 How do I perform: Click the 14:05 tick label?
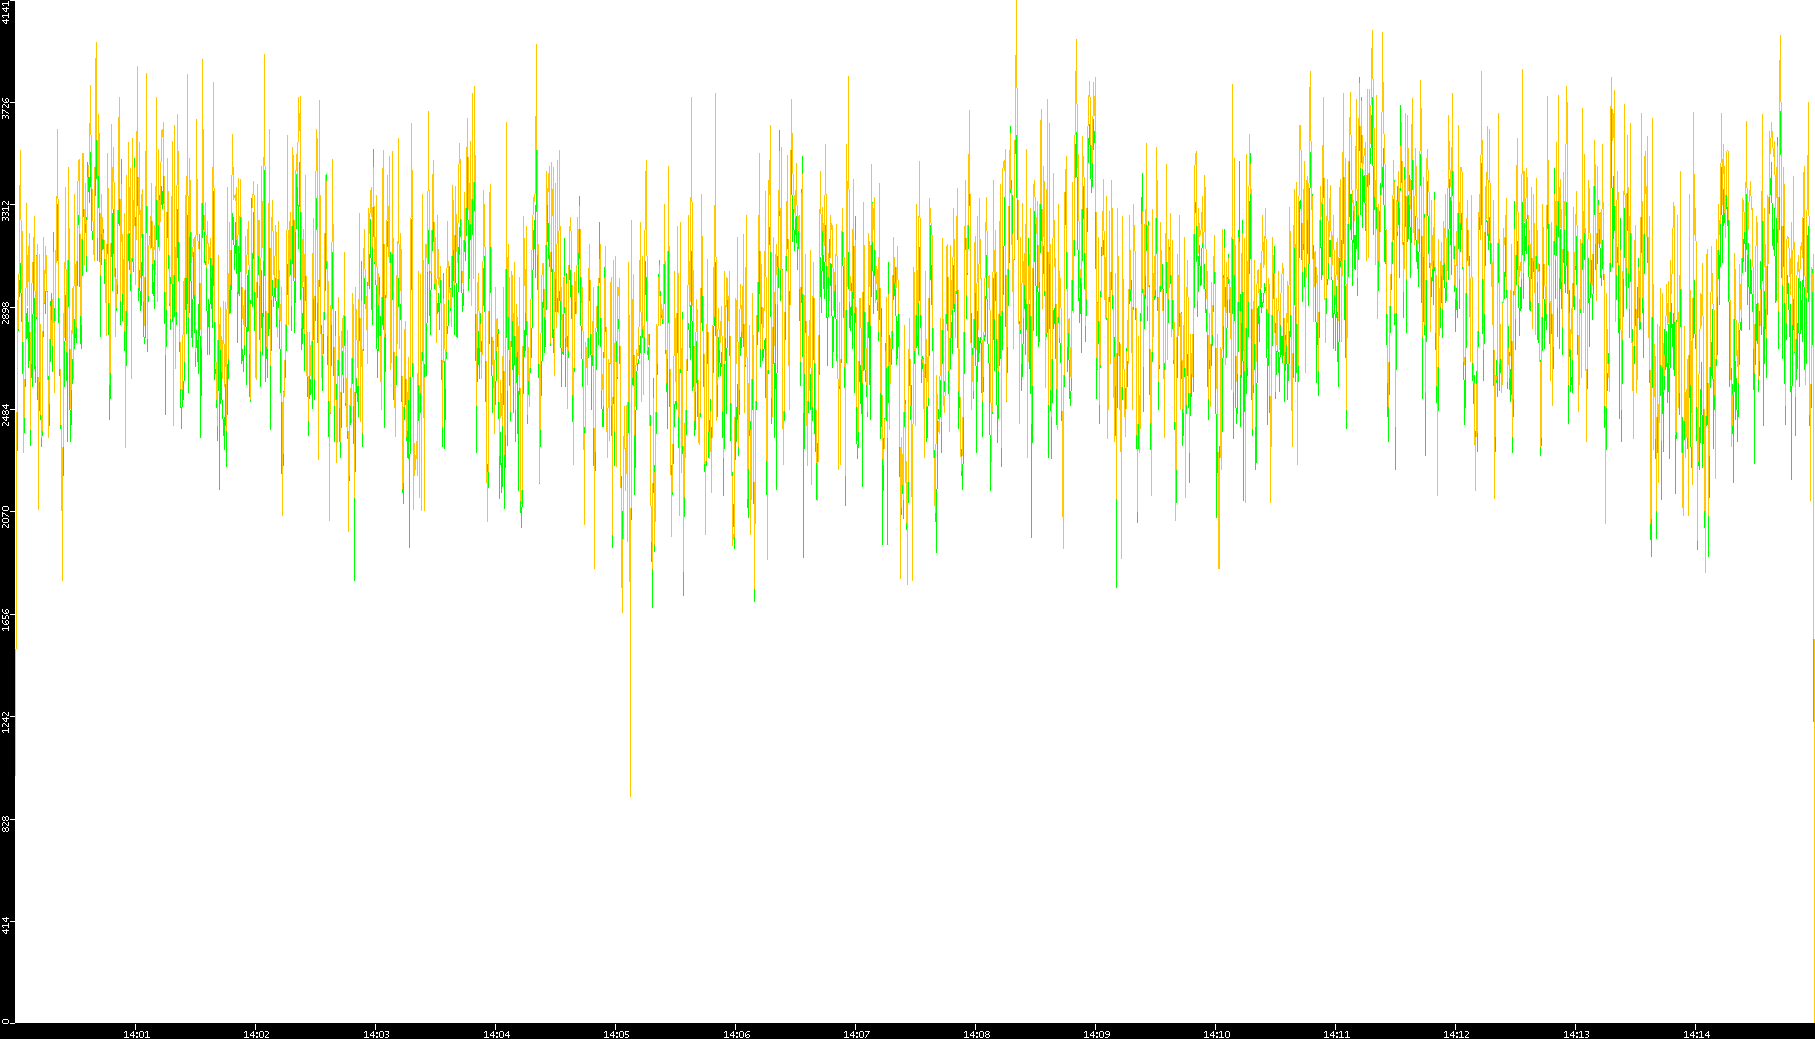point(616,1034)
